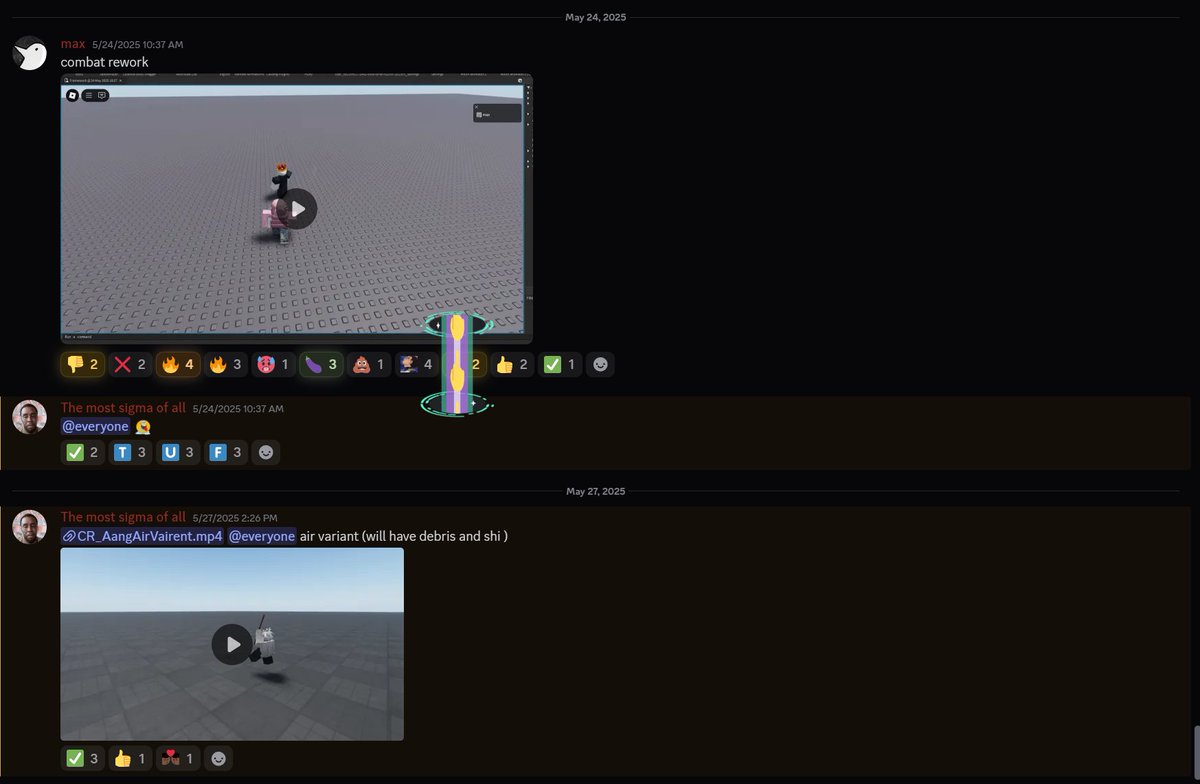Click the avatar beside the 10:37 AM @everyone message
This screenshot has width=1200, height=784.
[30, 417]
